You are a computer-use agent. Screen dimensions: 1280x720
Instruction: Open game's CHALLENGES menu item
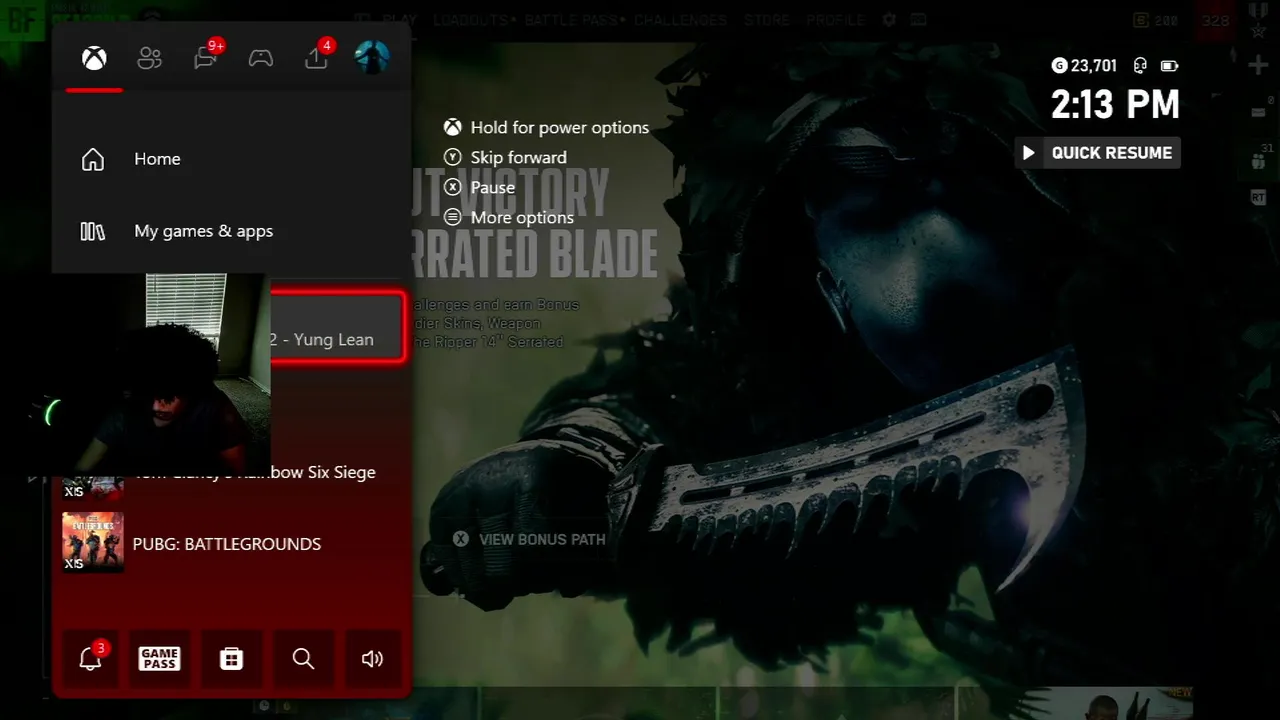[x=680, y=20]
